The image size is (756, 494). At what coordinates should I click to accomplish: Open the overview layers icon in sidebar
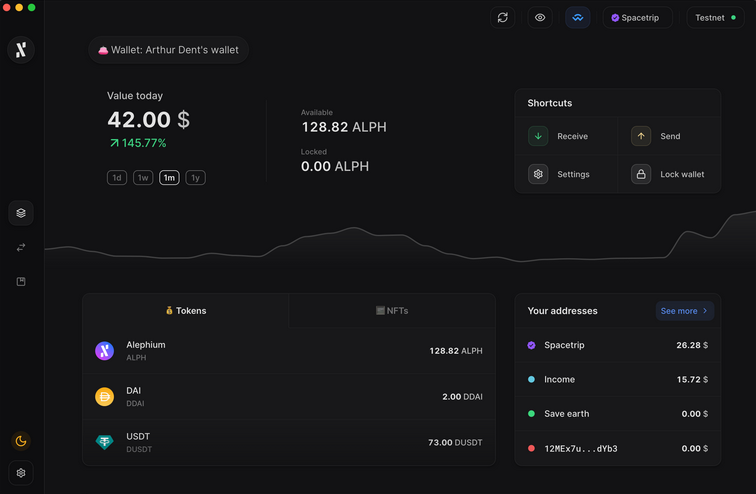[x=21, y=213]
